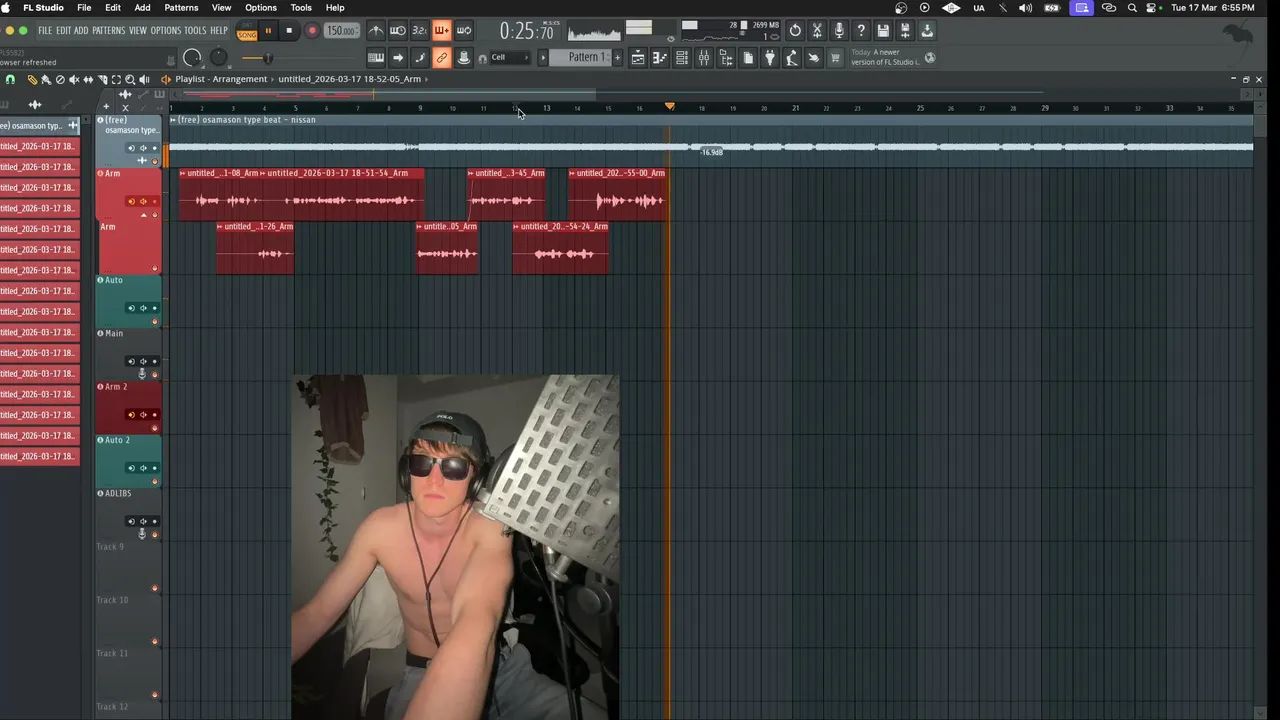Toggle the Pat/Song mode switch
The height and width of the screenshot is (720, 1280).
point(247,31)
